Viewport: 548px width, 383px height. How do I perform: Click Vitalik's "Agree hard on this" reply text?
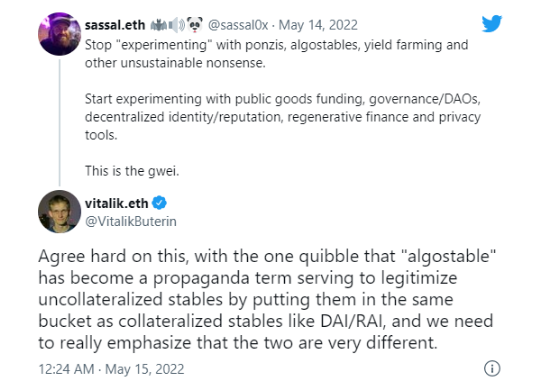click(267, 299)
